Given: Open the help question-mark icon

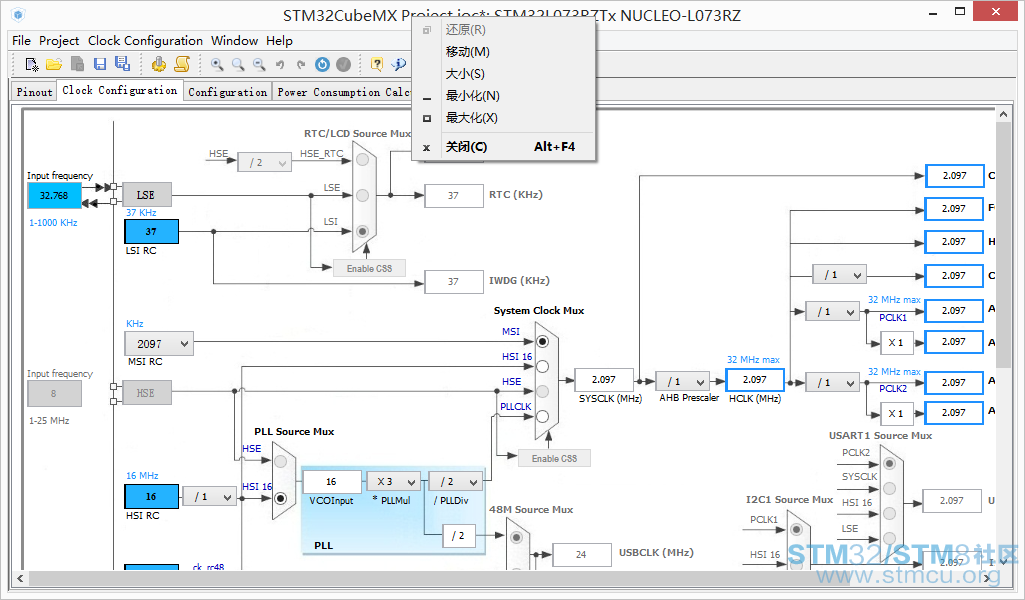Looking at the screenshot, I should pyautogui.click(x=377, y=64).
